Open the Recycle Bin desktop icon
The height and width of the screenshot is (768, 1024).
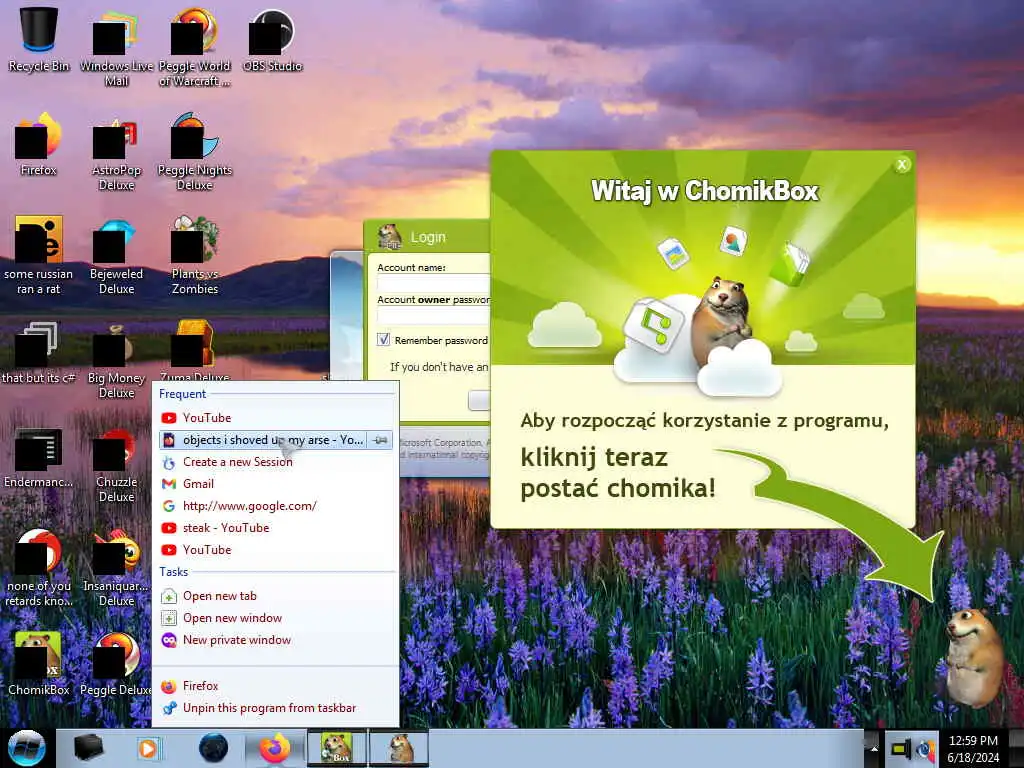click(x=39, y=39)
